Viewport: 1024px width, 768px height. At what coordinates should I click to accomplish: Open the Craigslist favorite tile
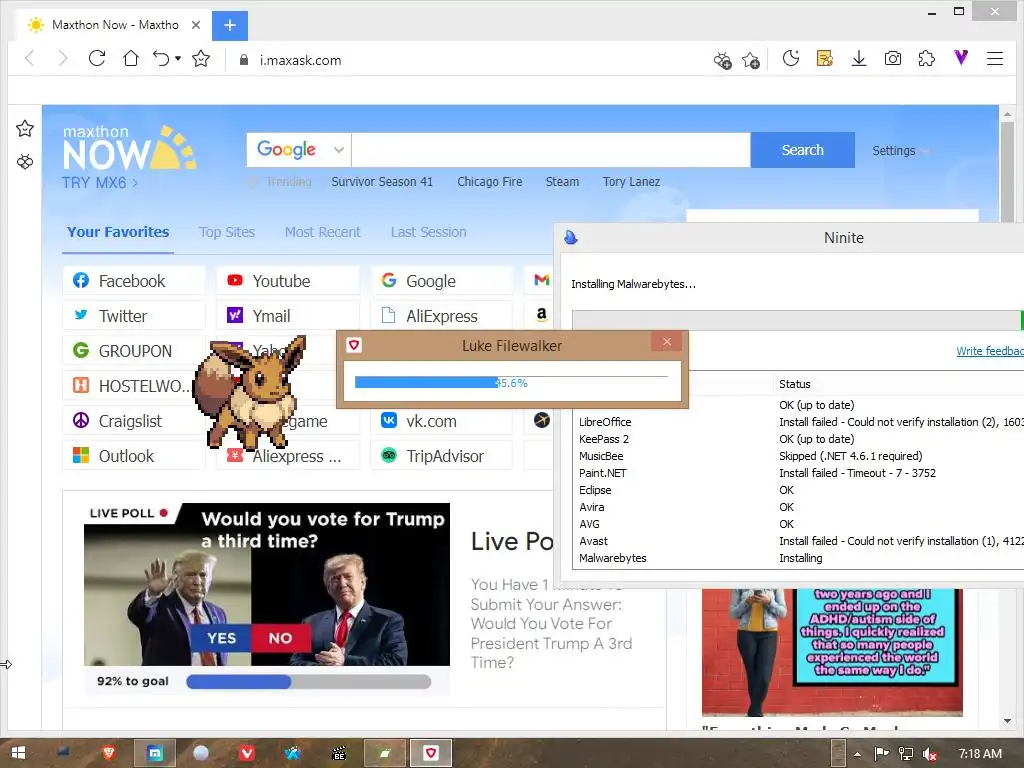pos(134,421)
